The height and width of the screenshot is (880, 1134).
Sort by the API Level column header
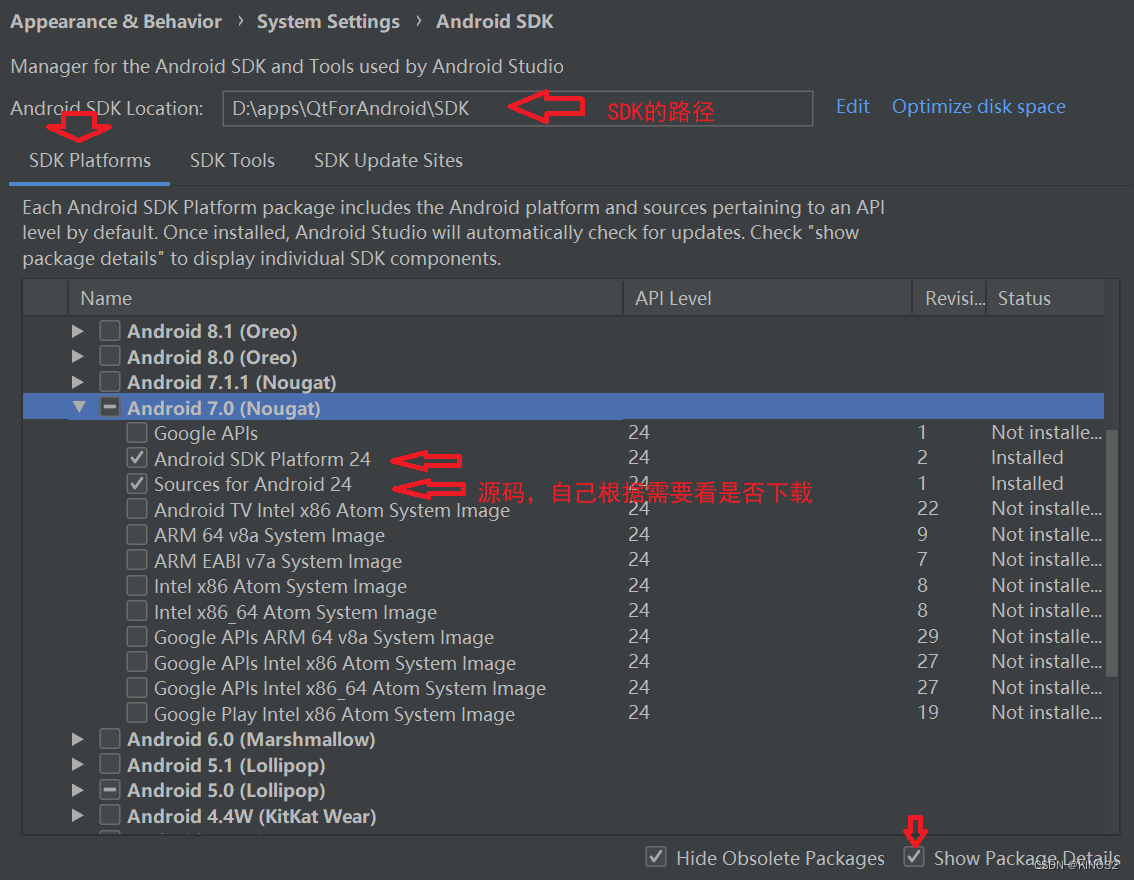(767, 298)
